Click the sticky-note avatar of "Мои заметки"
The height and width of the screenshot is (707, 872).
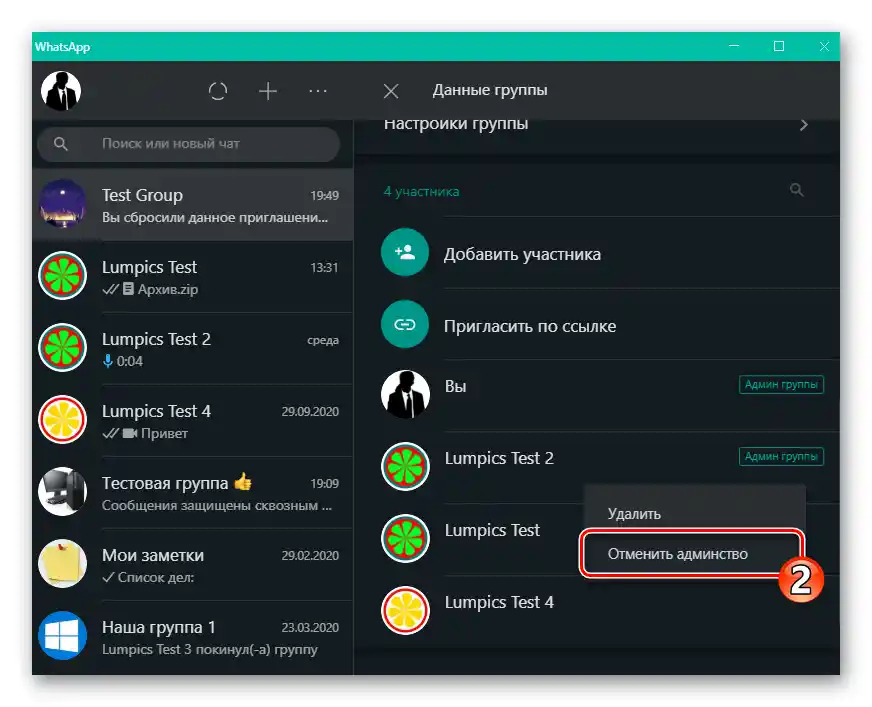point(62,563)
